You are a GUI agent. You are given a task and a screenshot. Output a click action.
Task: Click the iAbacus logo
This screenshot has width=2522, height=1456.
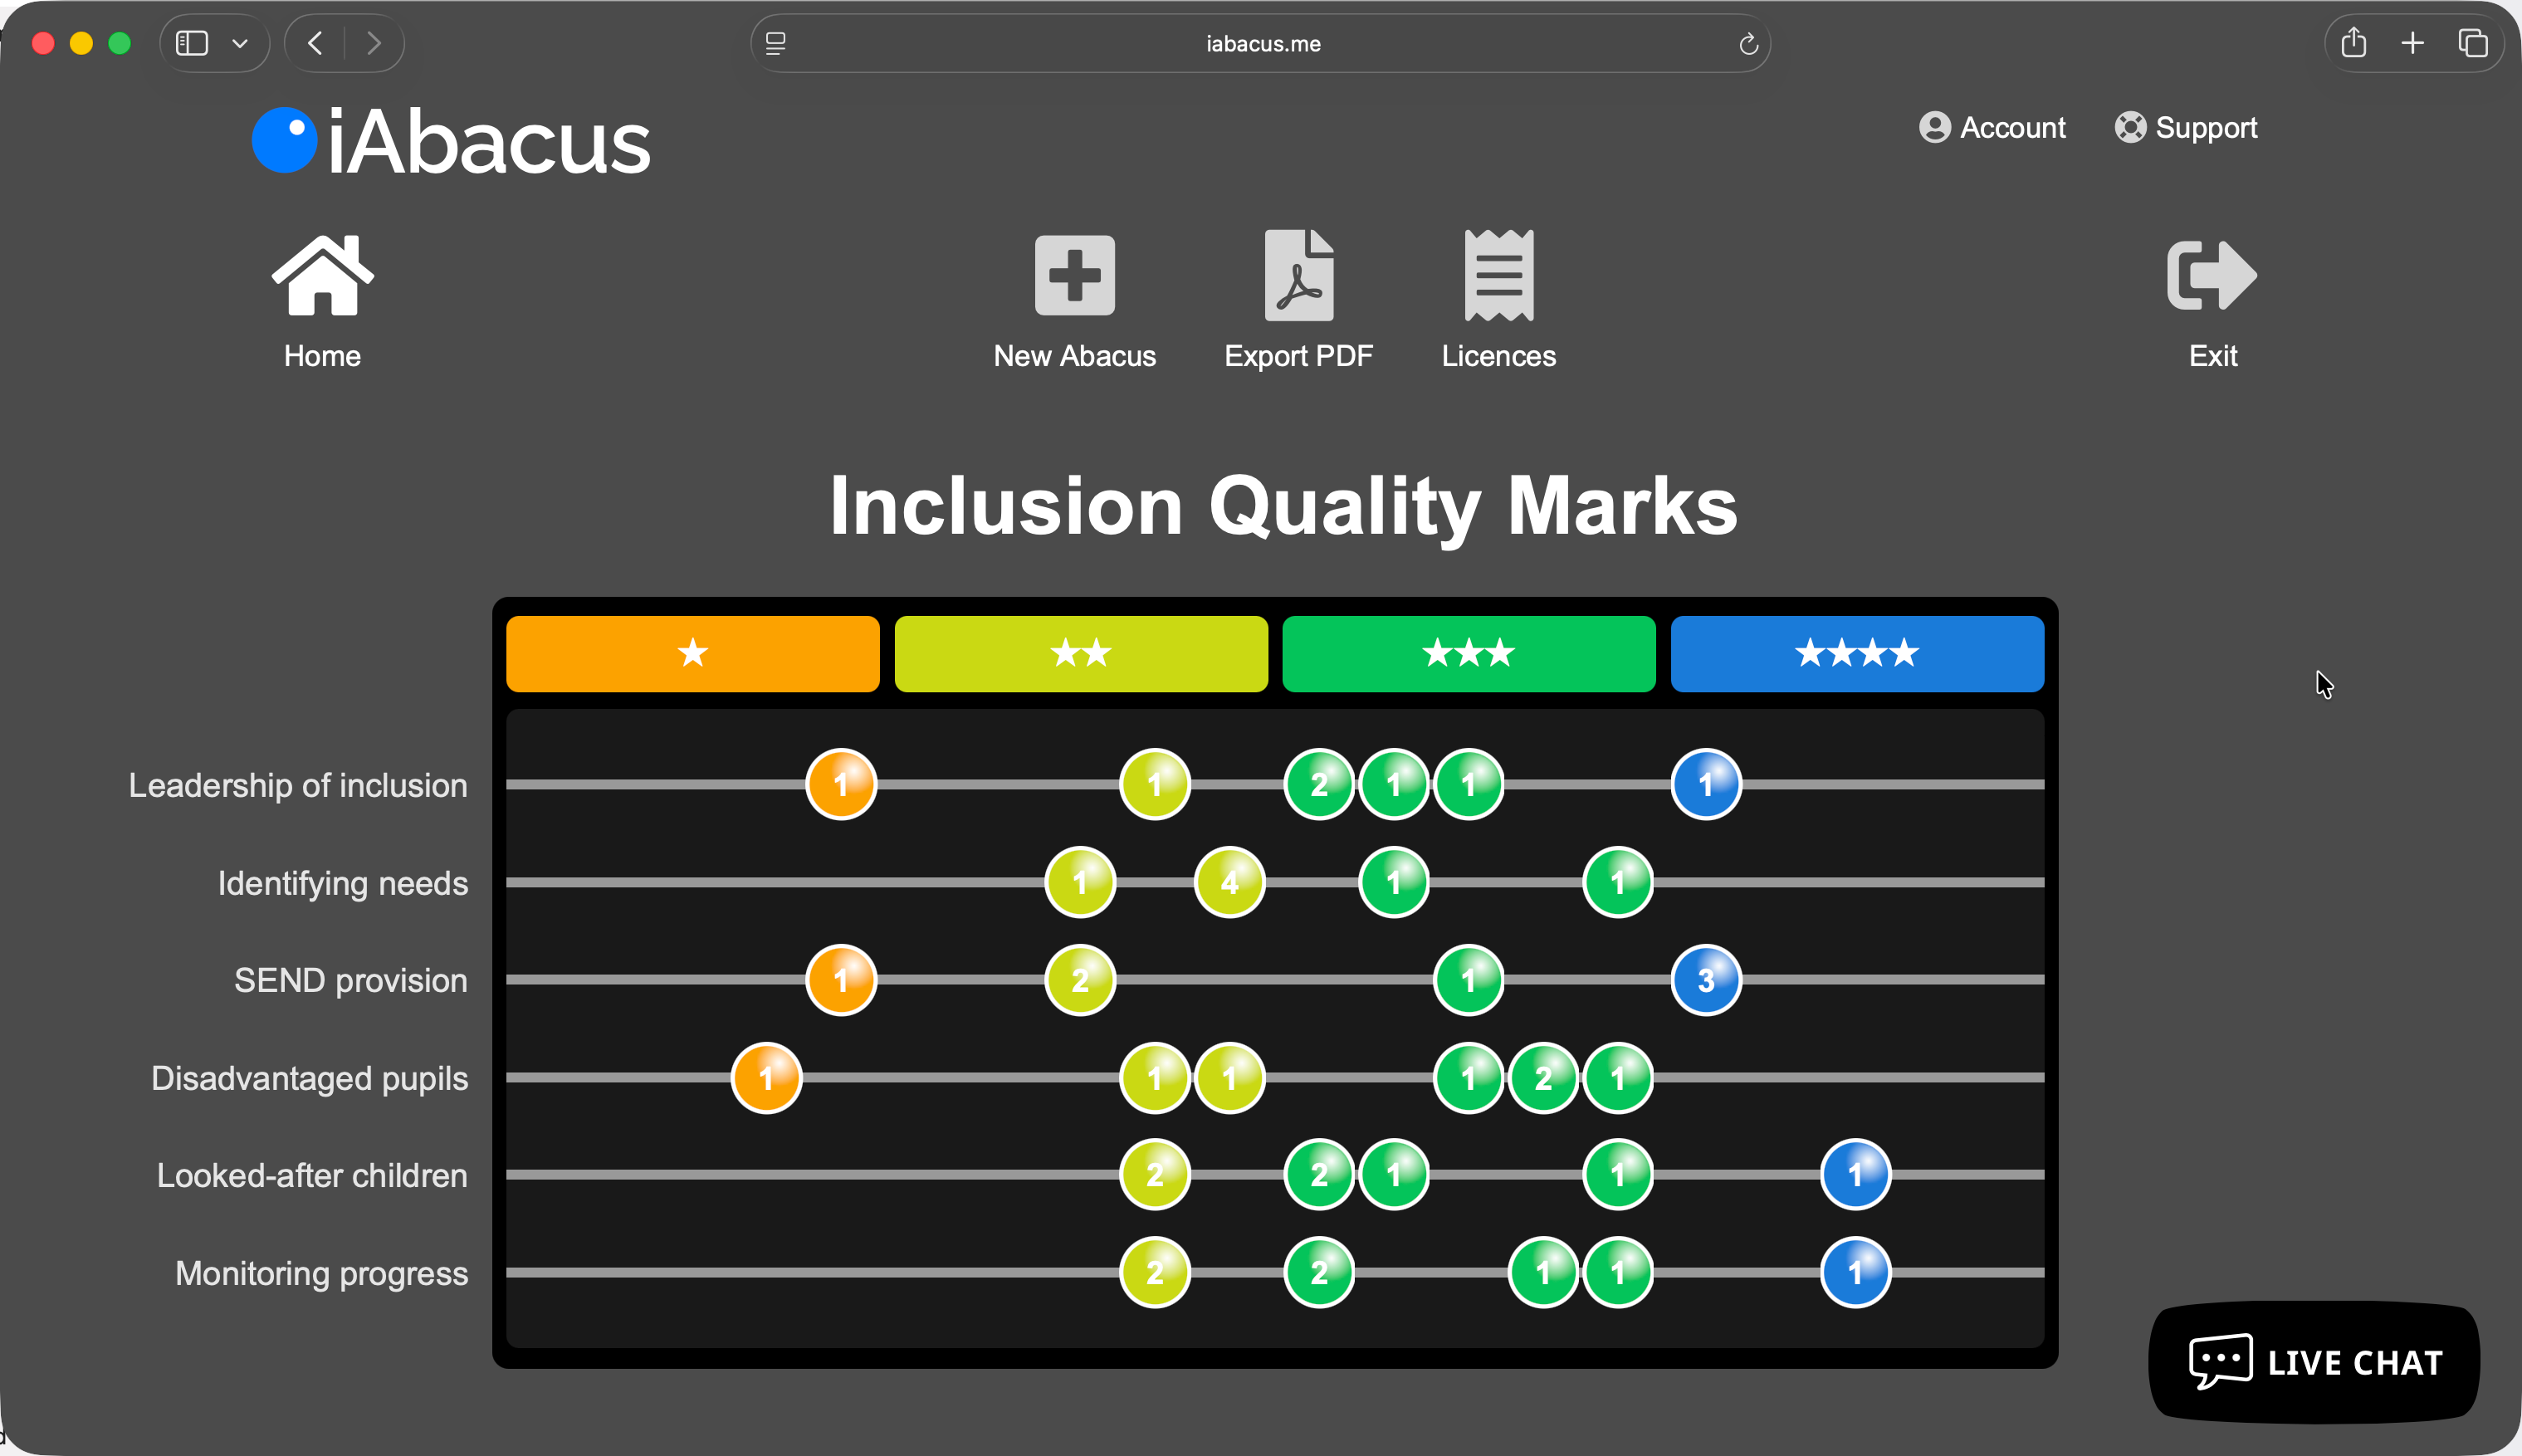(450, 140)
